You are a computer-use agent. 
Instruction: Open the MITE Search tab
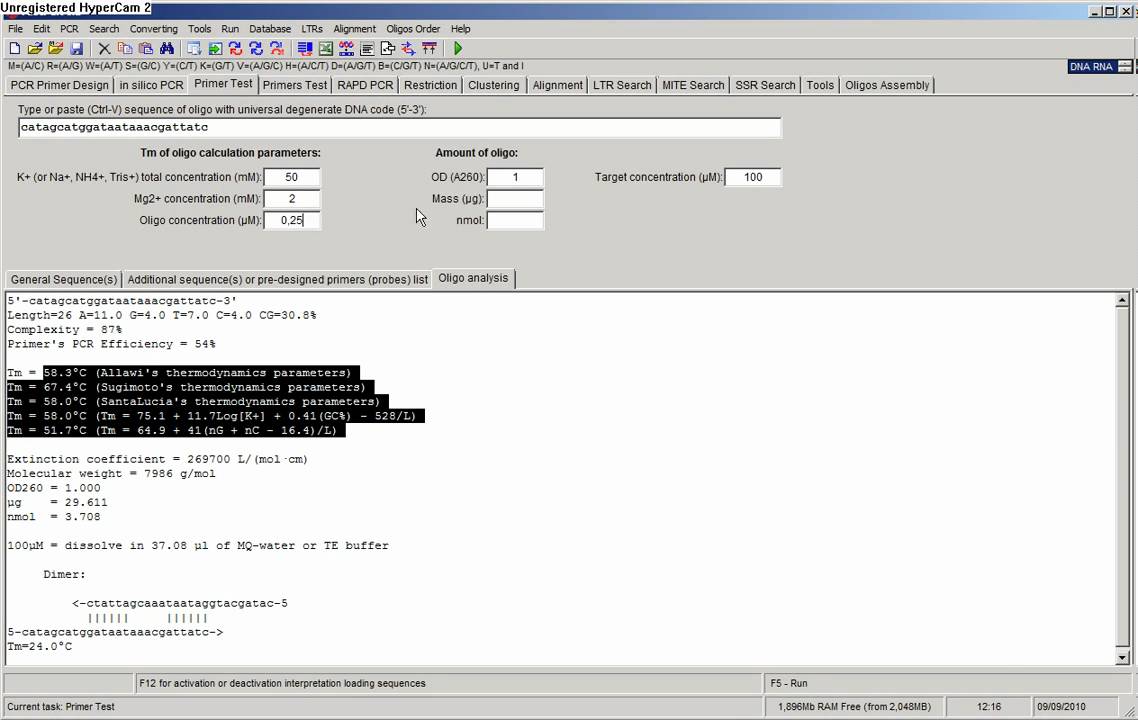pos(693,85)
